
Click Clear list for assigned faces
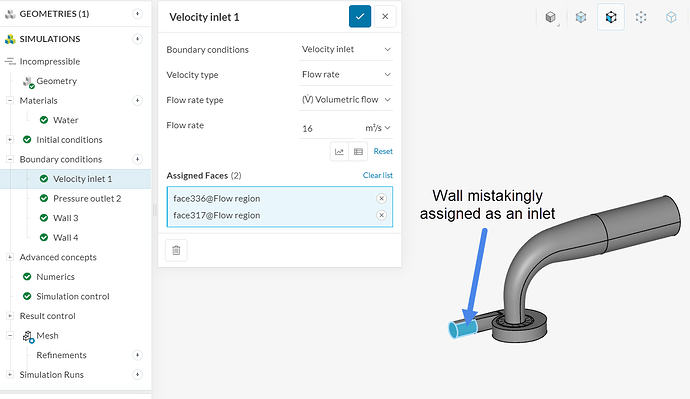(x=378, y=175)
